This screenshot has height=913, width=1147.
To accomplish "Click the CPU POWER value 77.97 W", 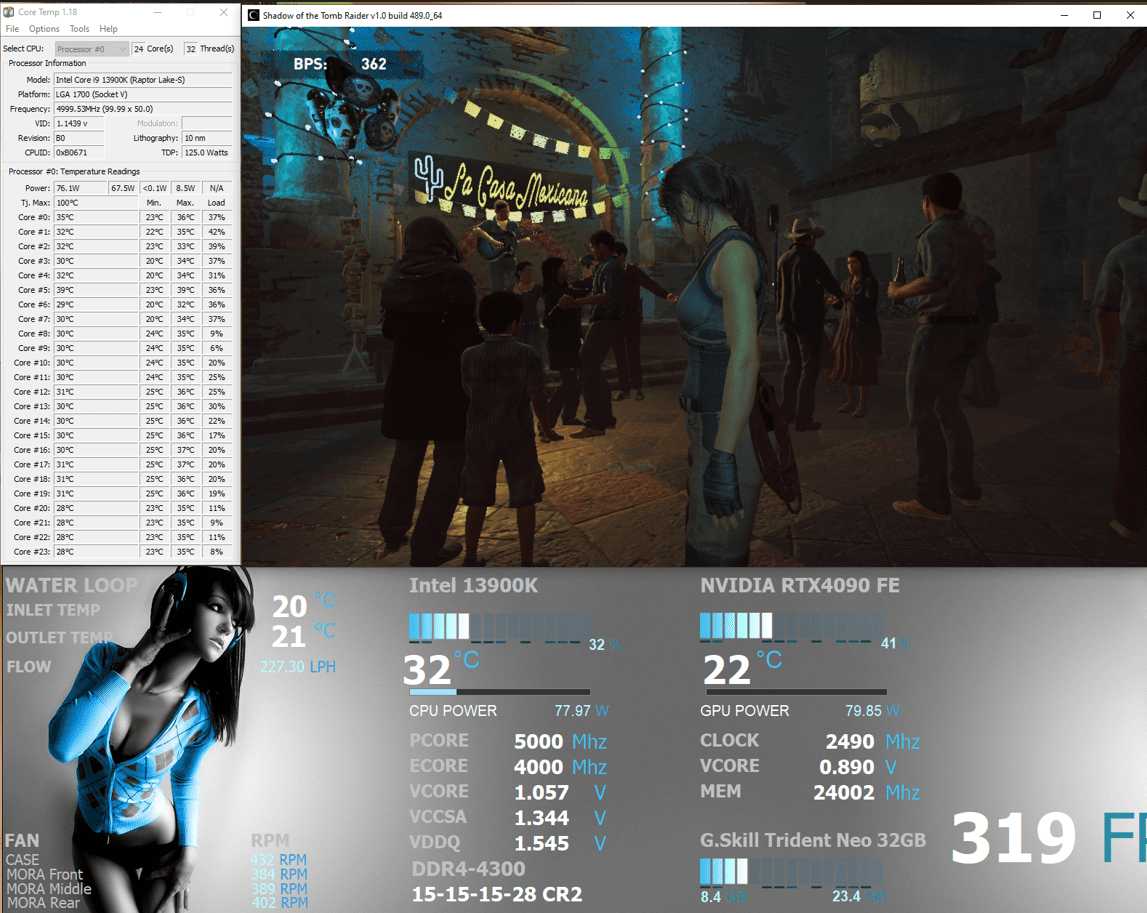I will [582, 711].
